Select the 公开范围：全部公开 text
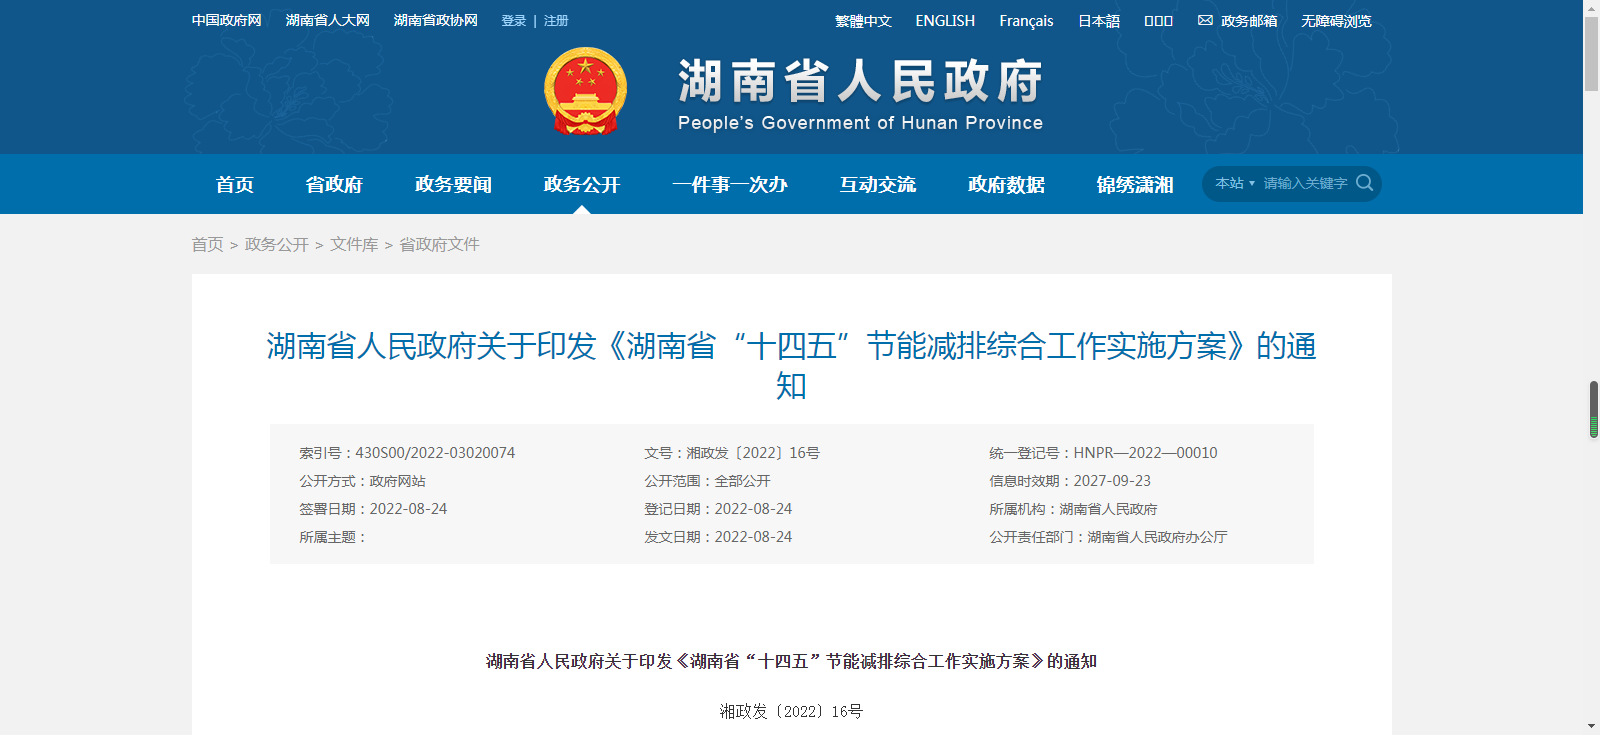 click(707, 481)
